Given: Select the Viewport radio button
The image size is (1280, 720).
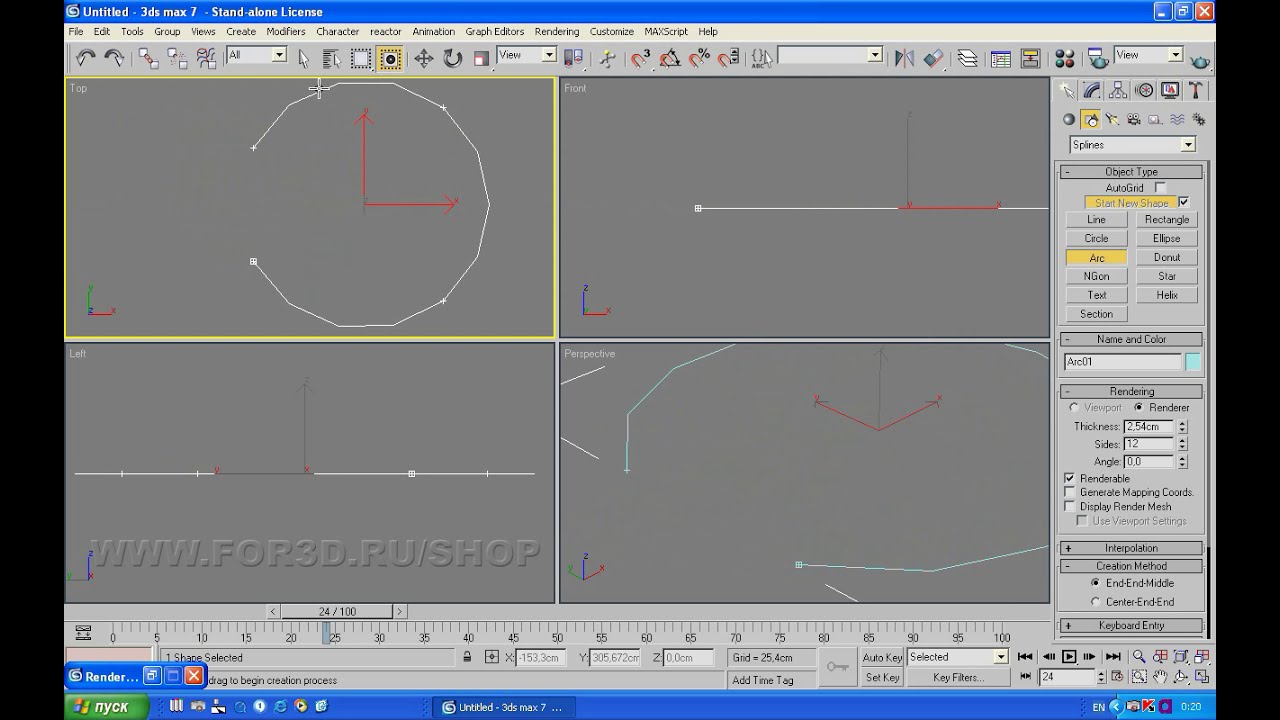Looking at the screenshot, I should pyautogui.click(x=1074, y=408).
